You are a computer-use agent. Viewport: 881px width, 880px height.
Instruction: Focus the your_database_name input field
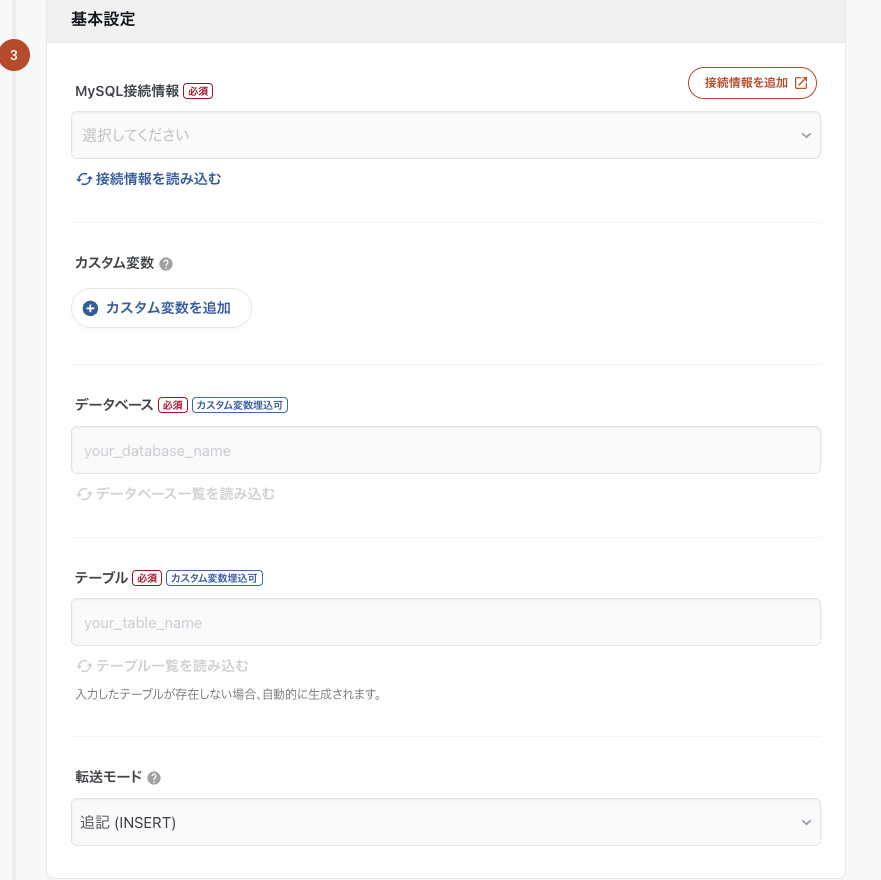446,450
